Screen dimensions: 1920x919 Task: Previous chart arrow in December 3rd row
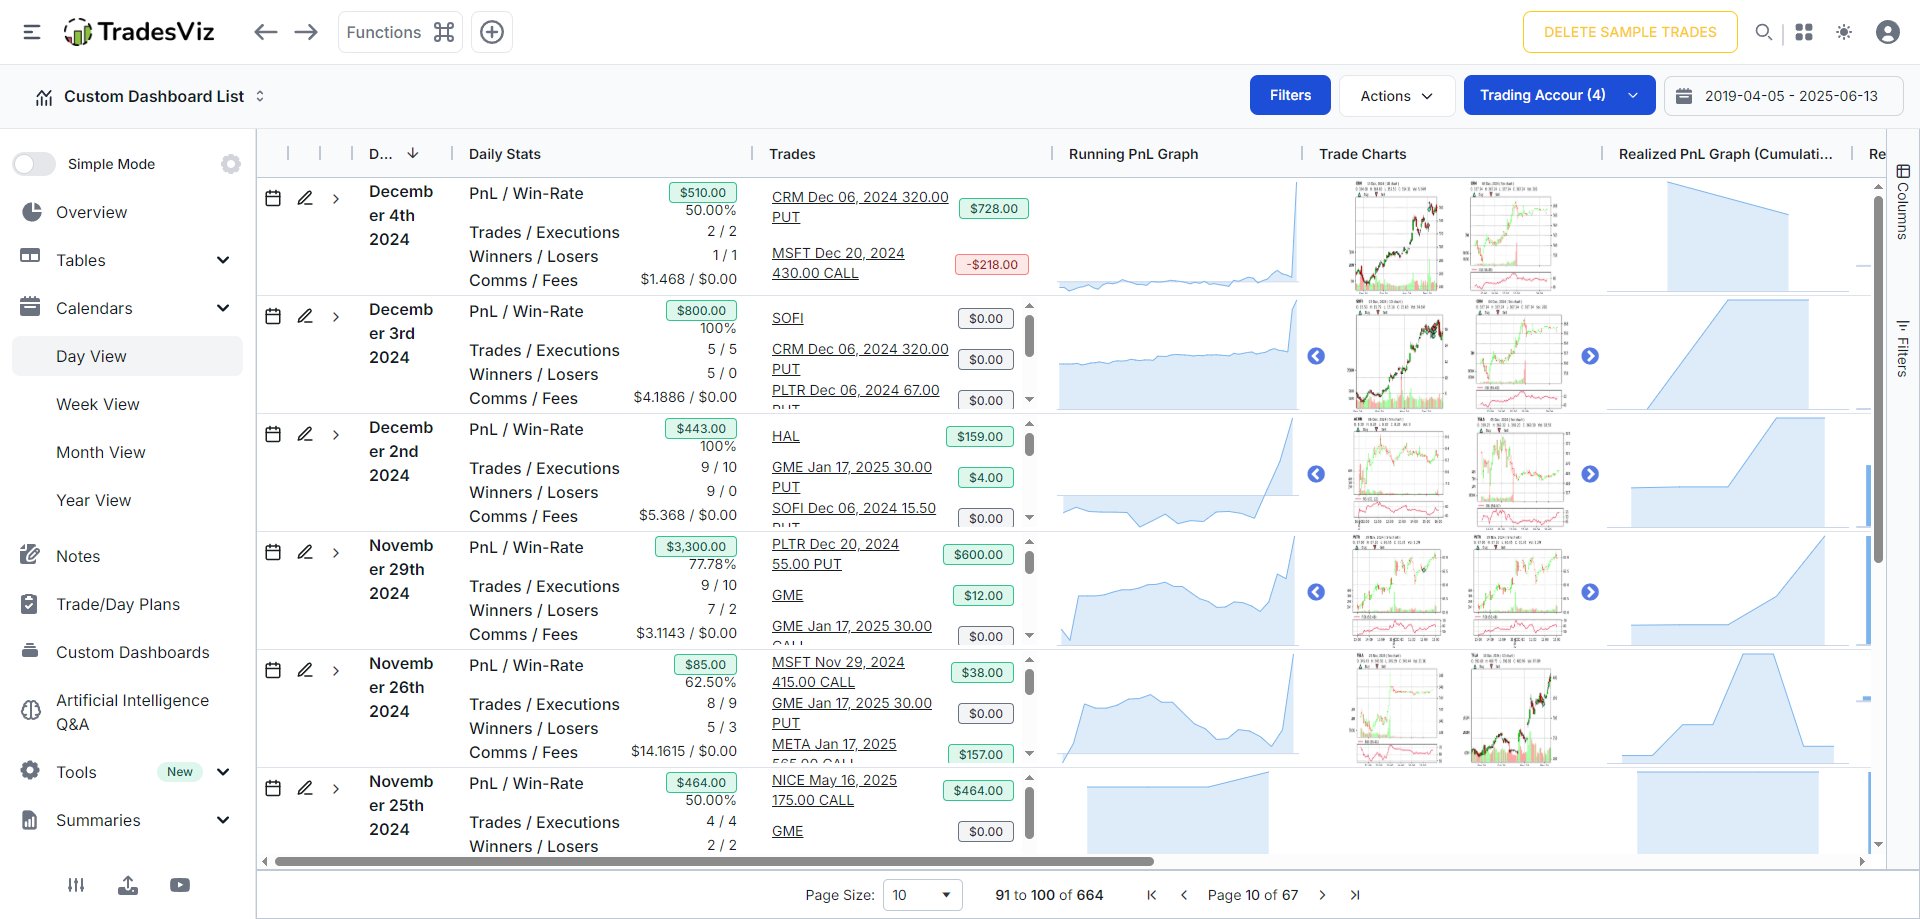click(x=1316, y=356)
